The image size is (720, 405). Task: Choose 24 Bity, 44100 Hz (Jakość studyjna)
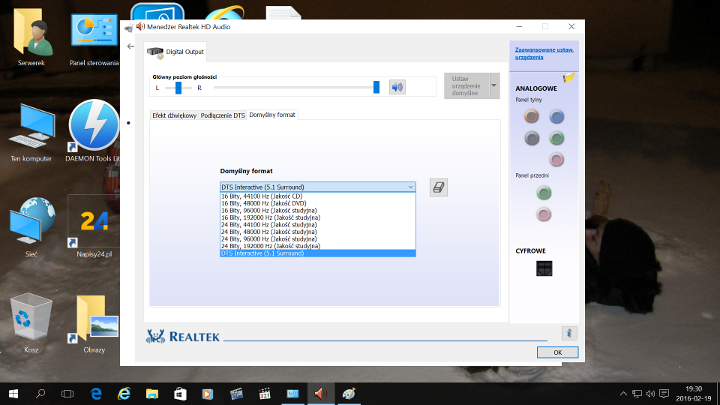pyautogui.click(x=318, y=225)
